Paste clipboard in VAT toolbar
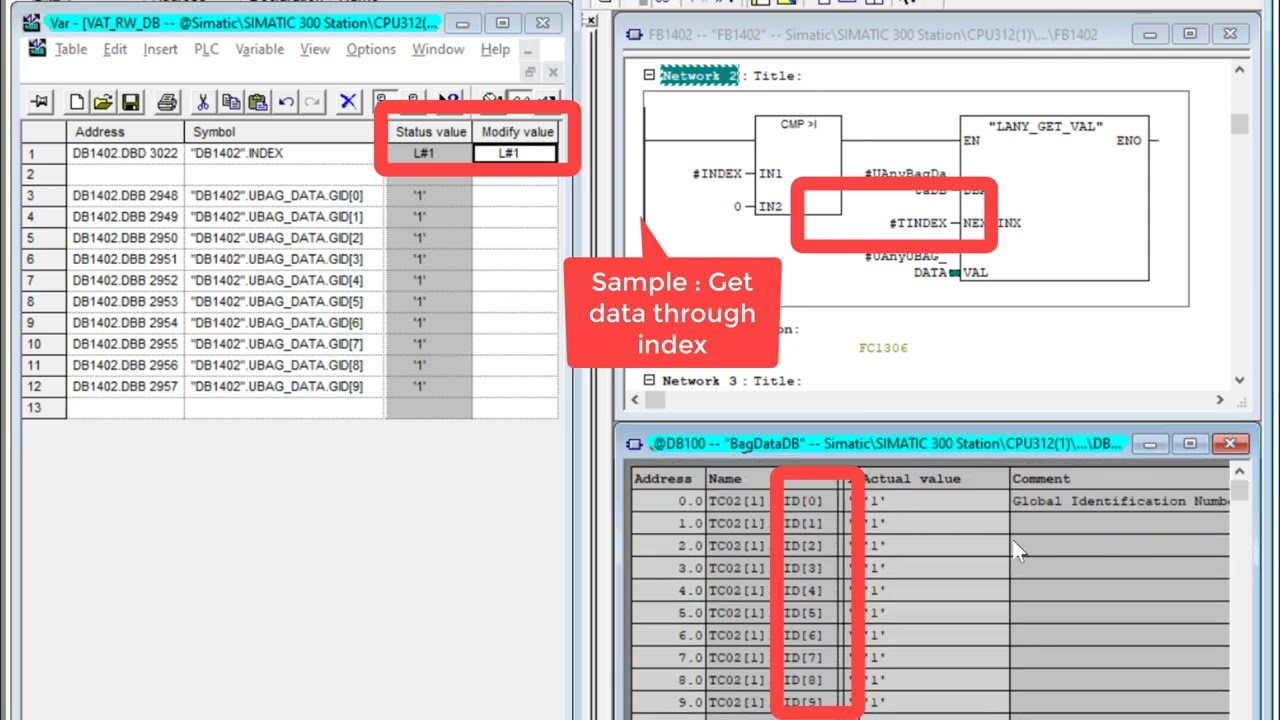This screenshot has height=720, width=1280. tap(258, 101)
